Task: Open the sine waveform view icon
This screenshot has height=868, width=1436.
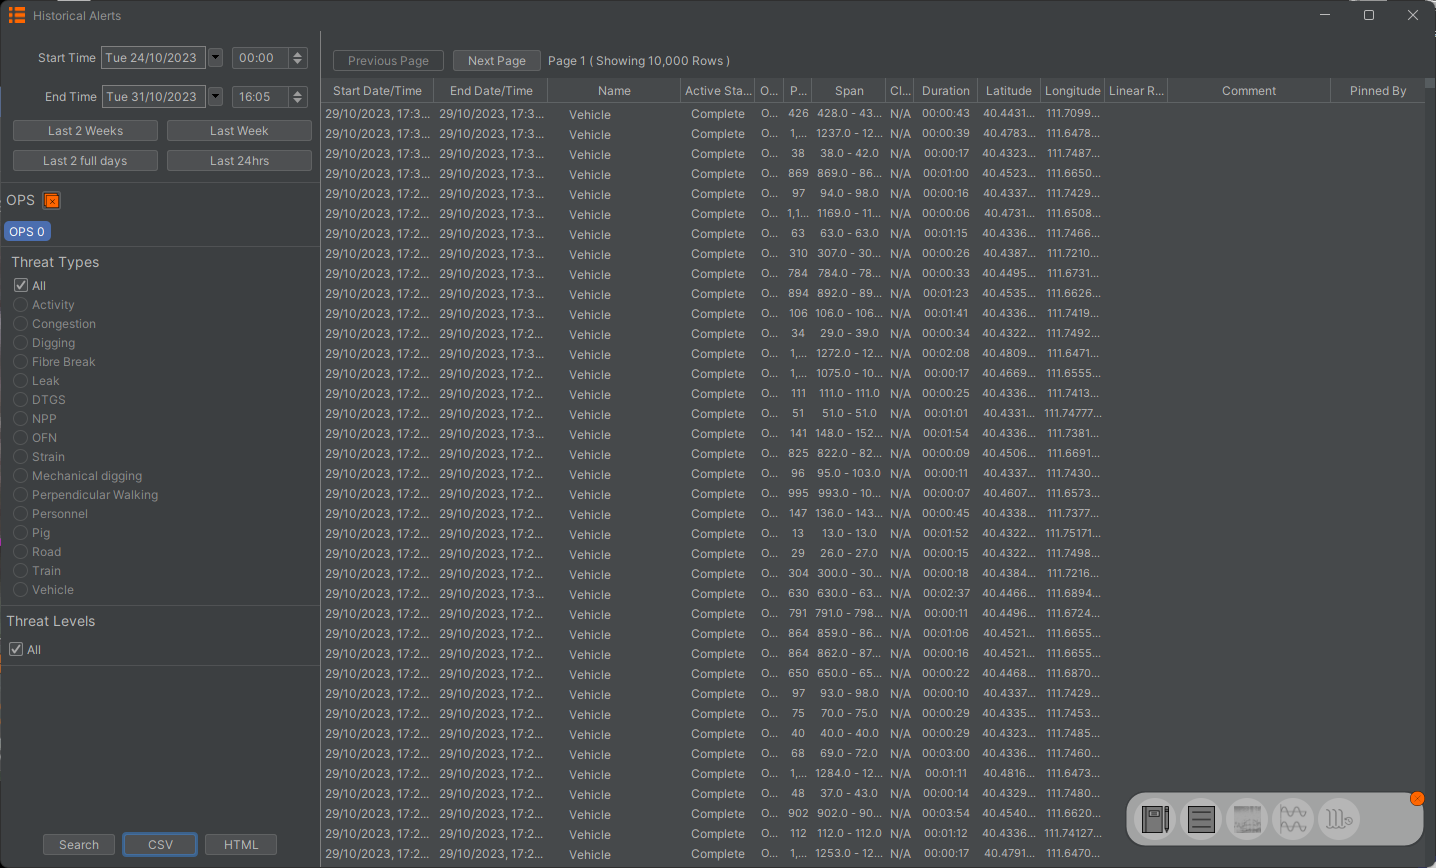Action: click(x=1293, y=820)
